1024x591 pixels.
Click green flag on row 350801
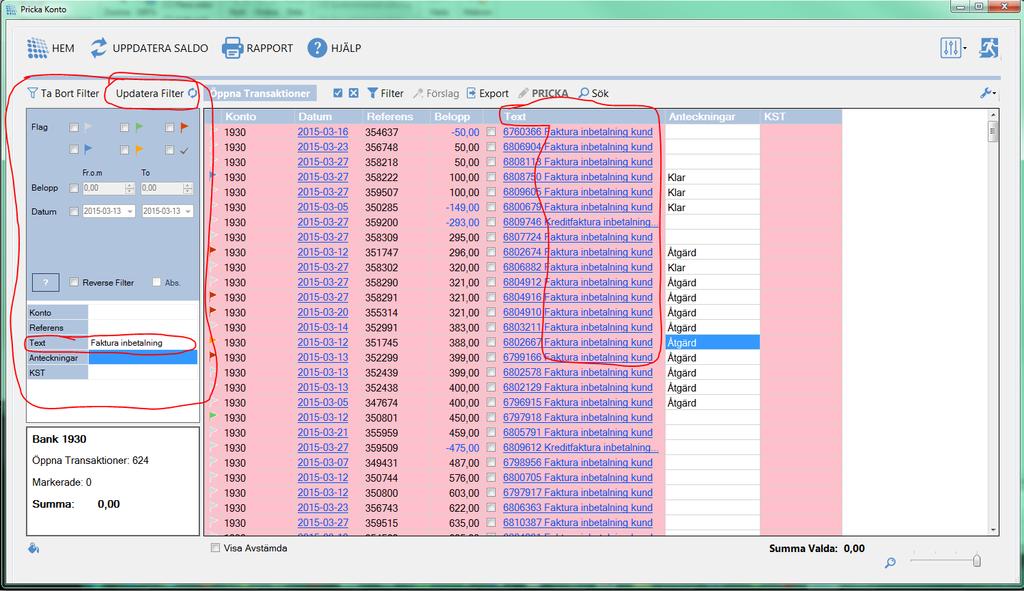pyautogui.click(x=212, y=416)
